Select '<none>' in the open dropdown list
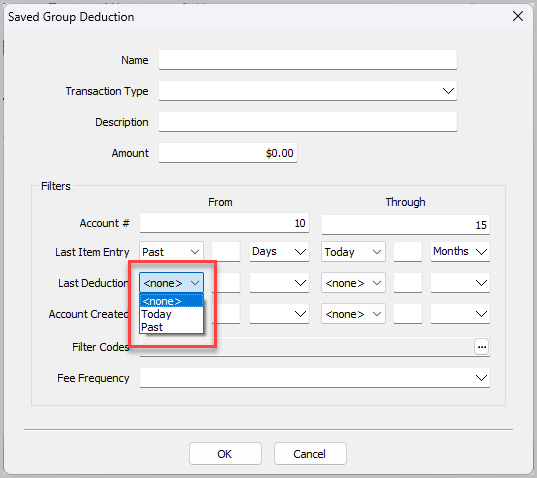The image size is (537, 478). pyautogui.click(x=171, y=301)
